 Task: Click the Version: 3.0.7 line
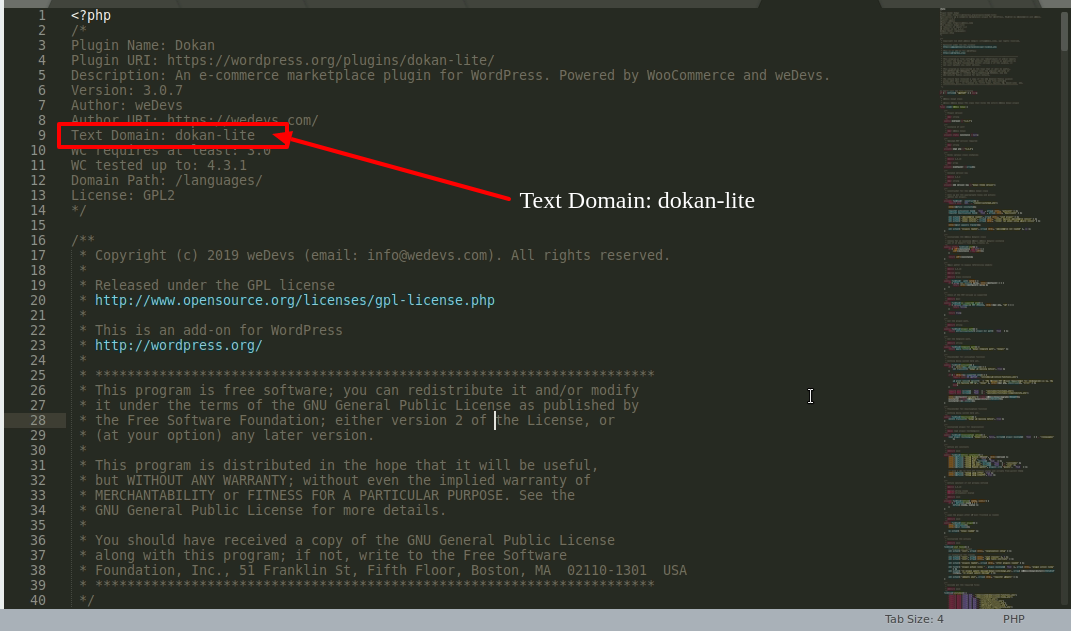tap(126, 90)
